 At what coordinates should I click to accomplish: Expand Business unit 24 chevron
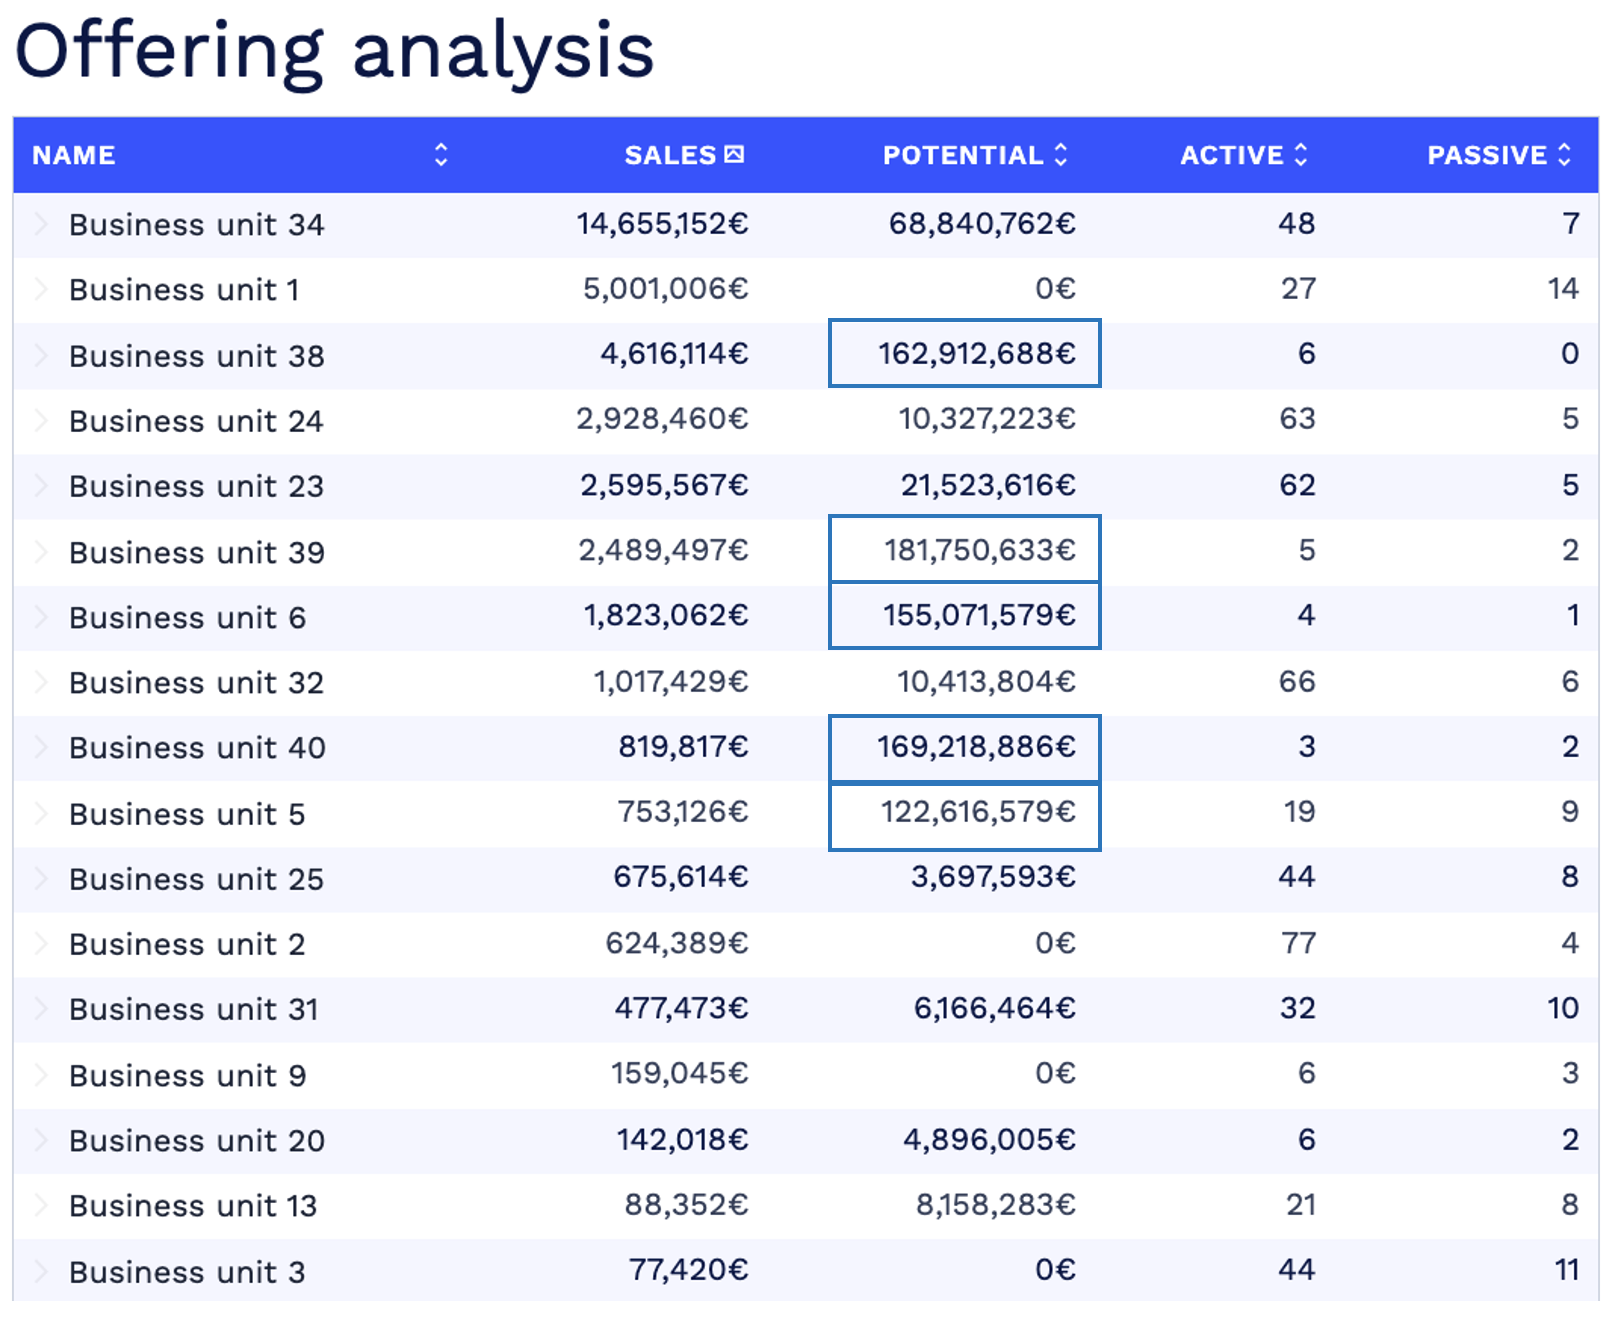coord(41,421)
